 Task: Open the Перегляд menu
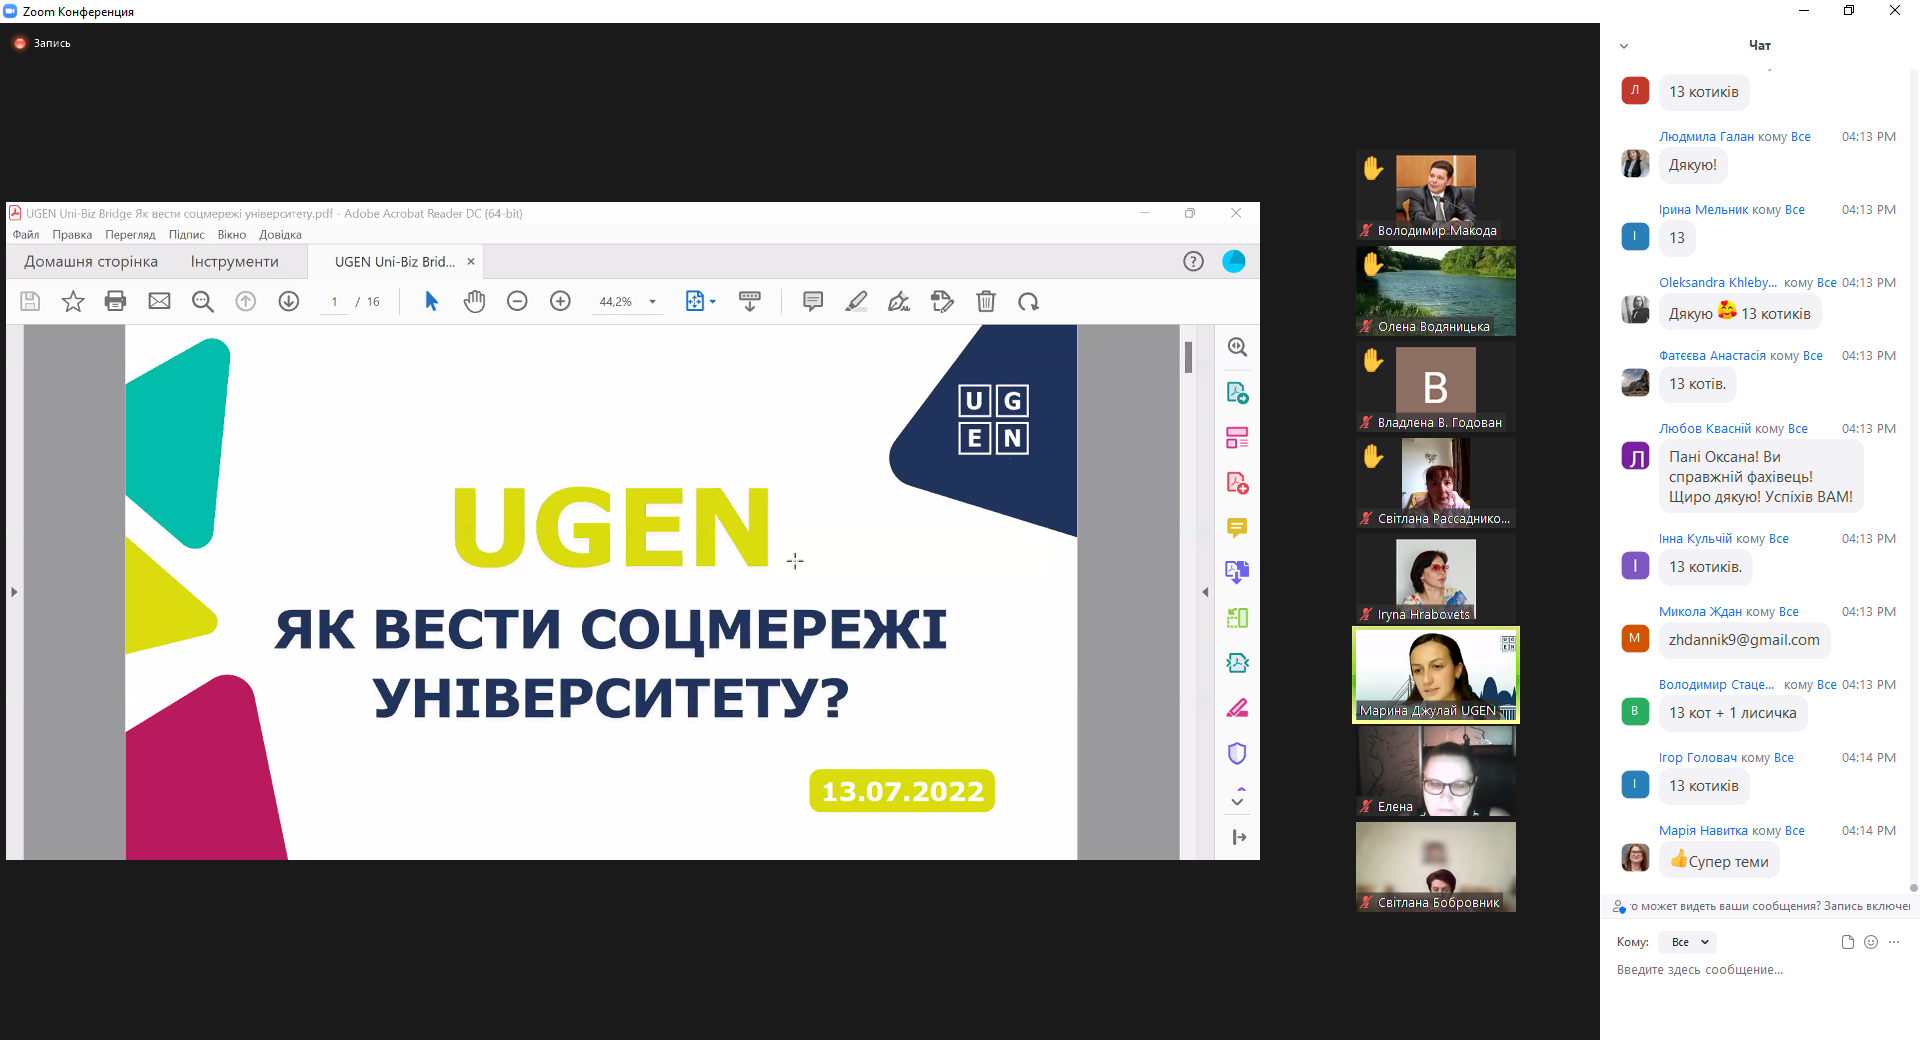(130, 235)
